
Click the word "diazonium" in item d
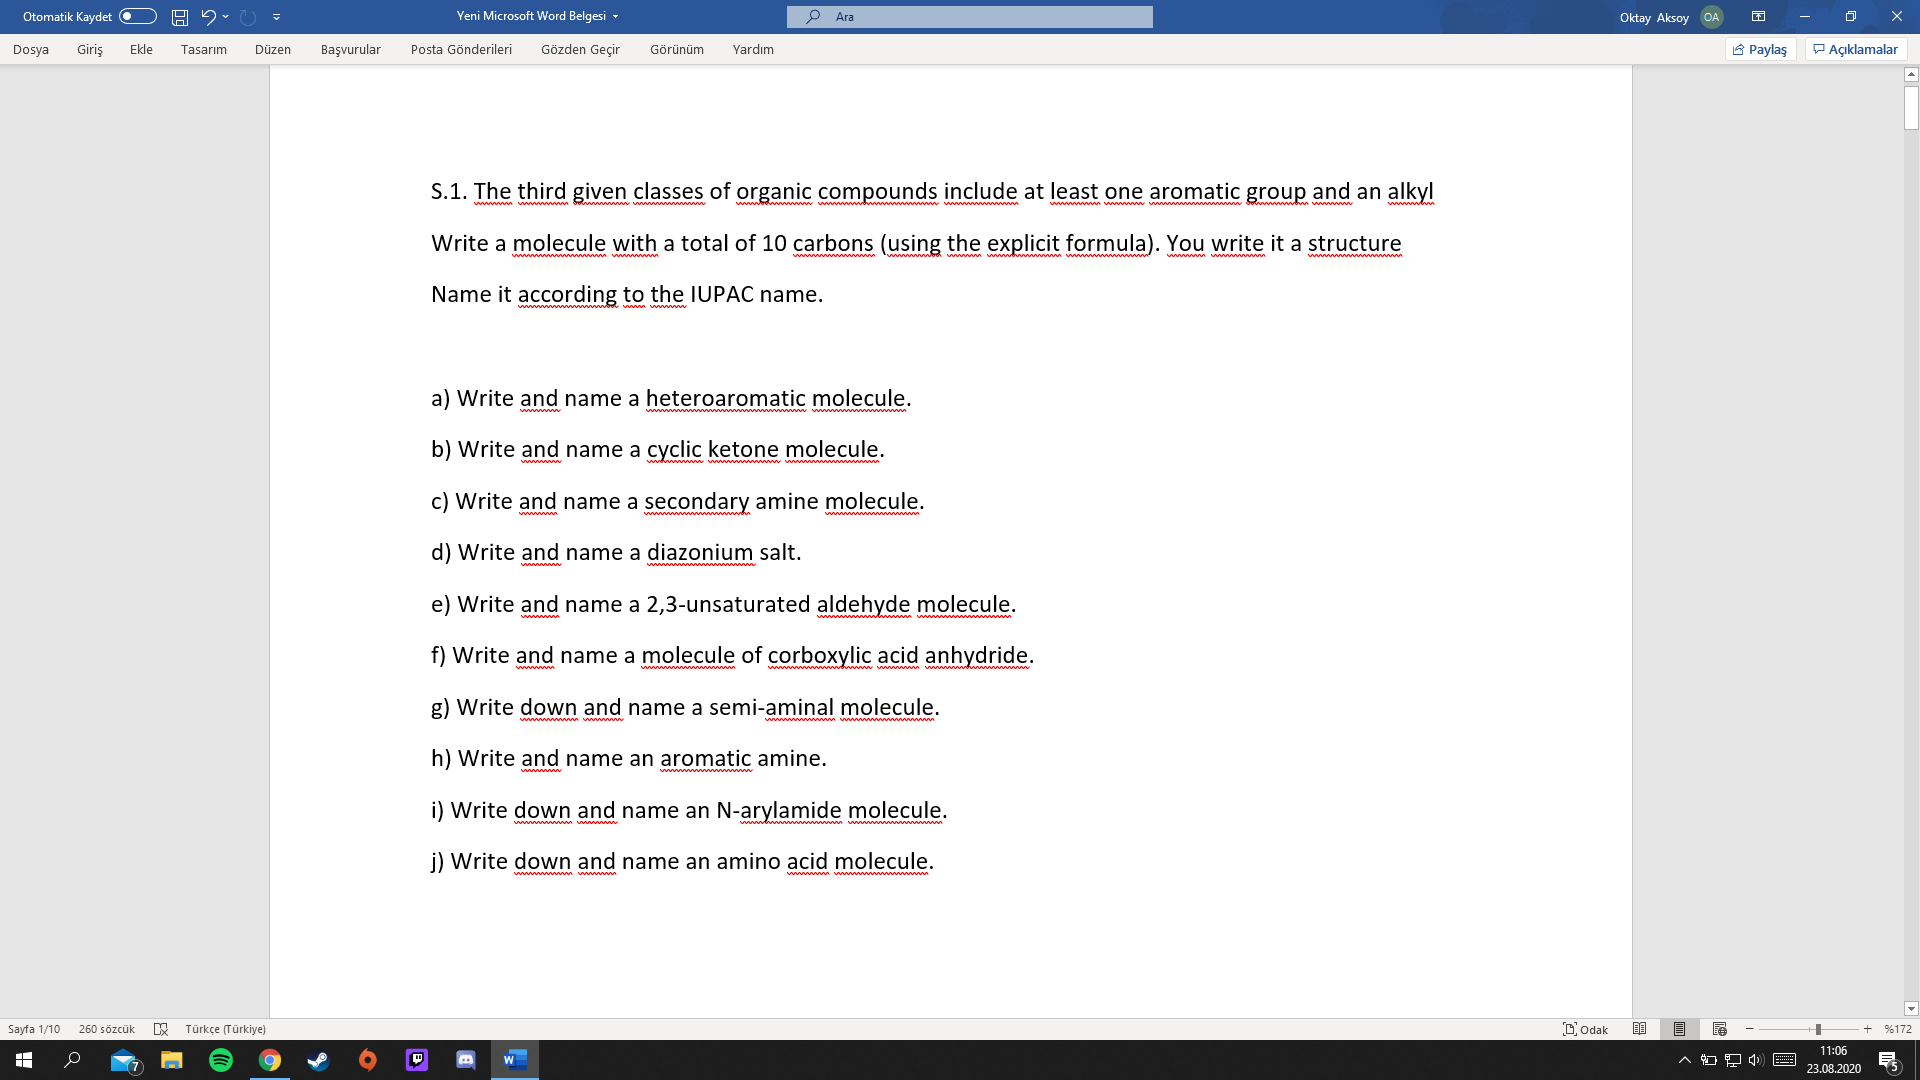tap(700, 553)
